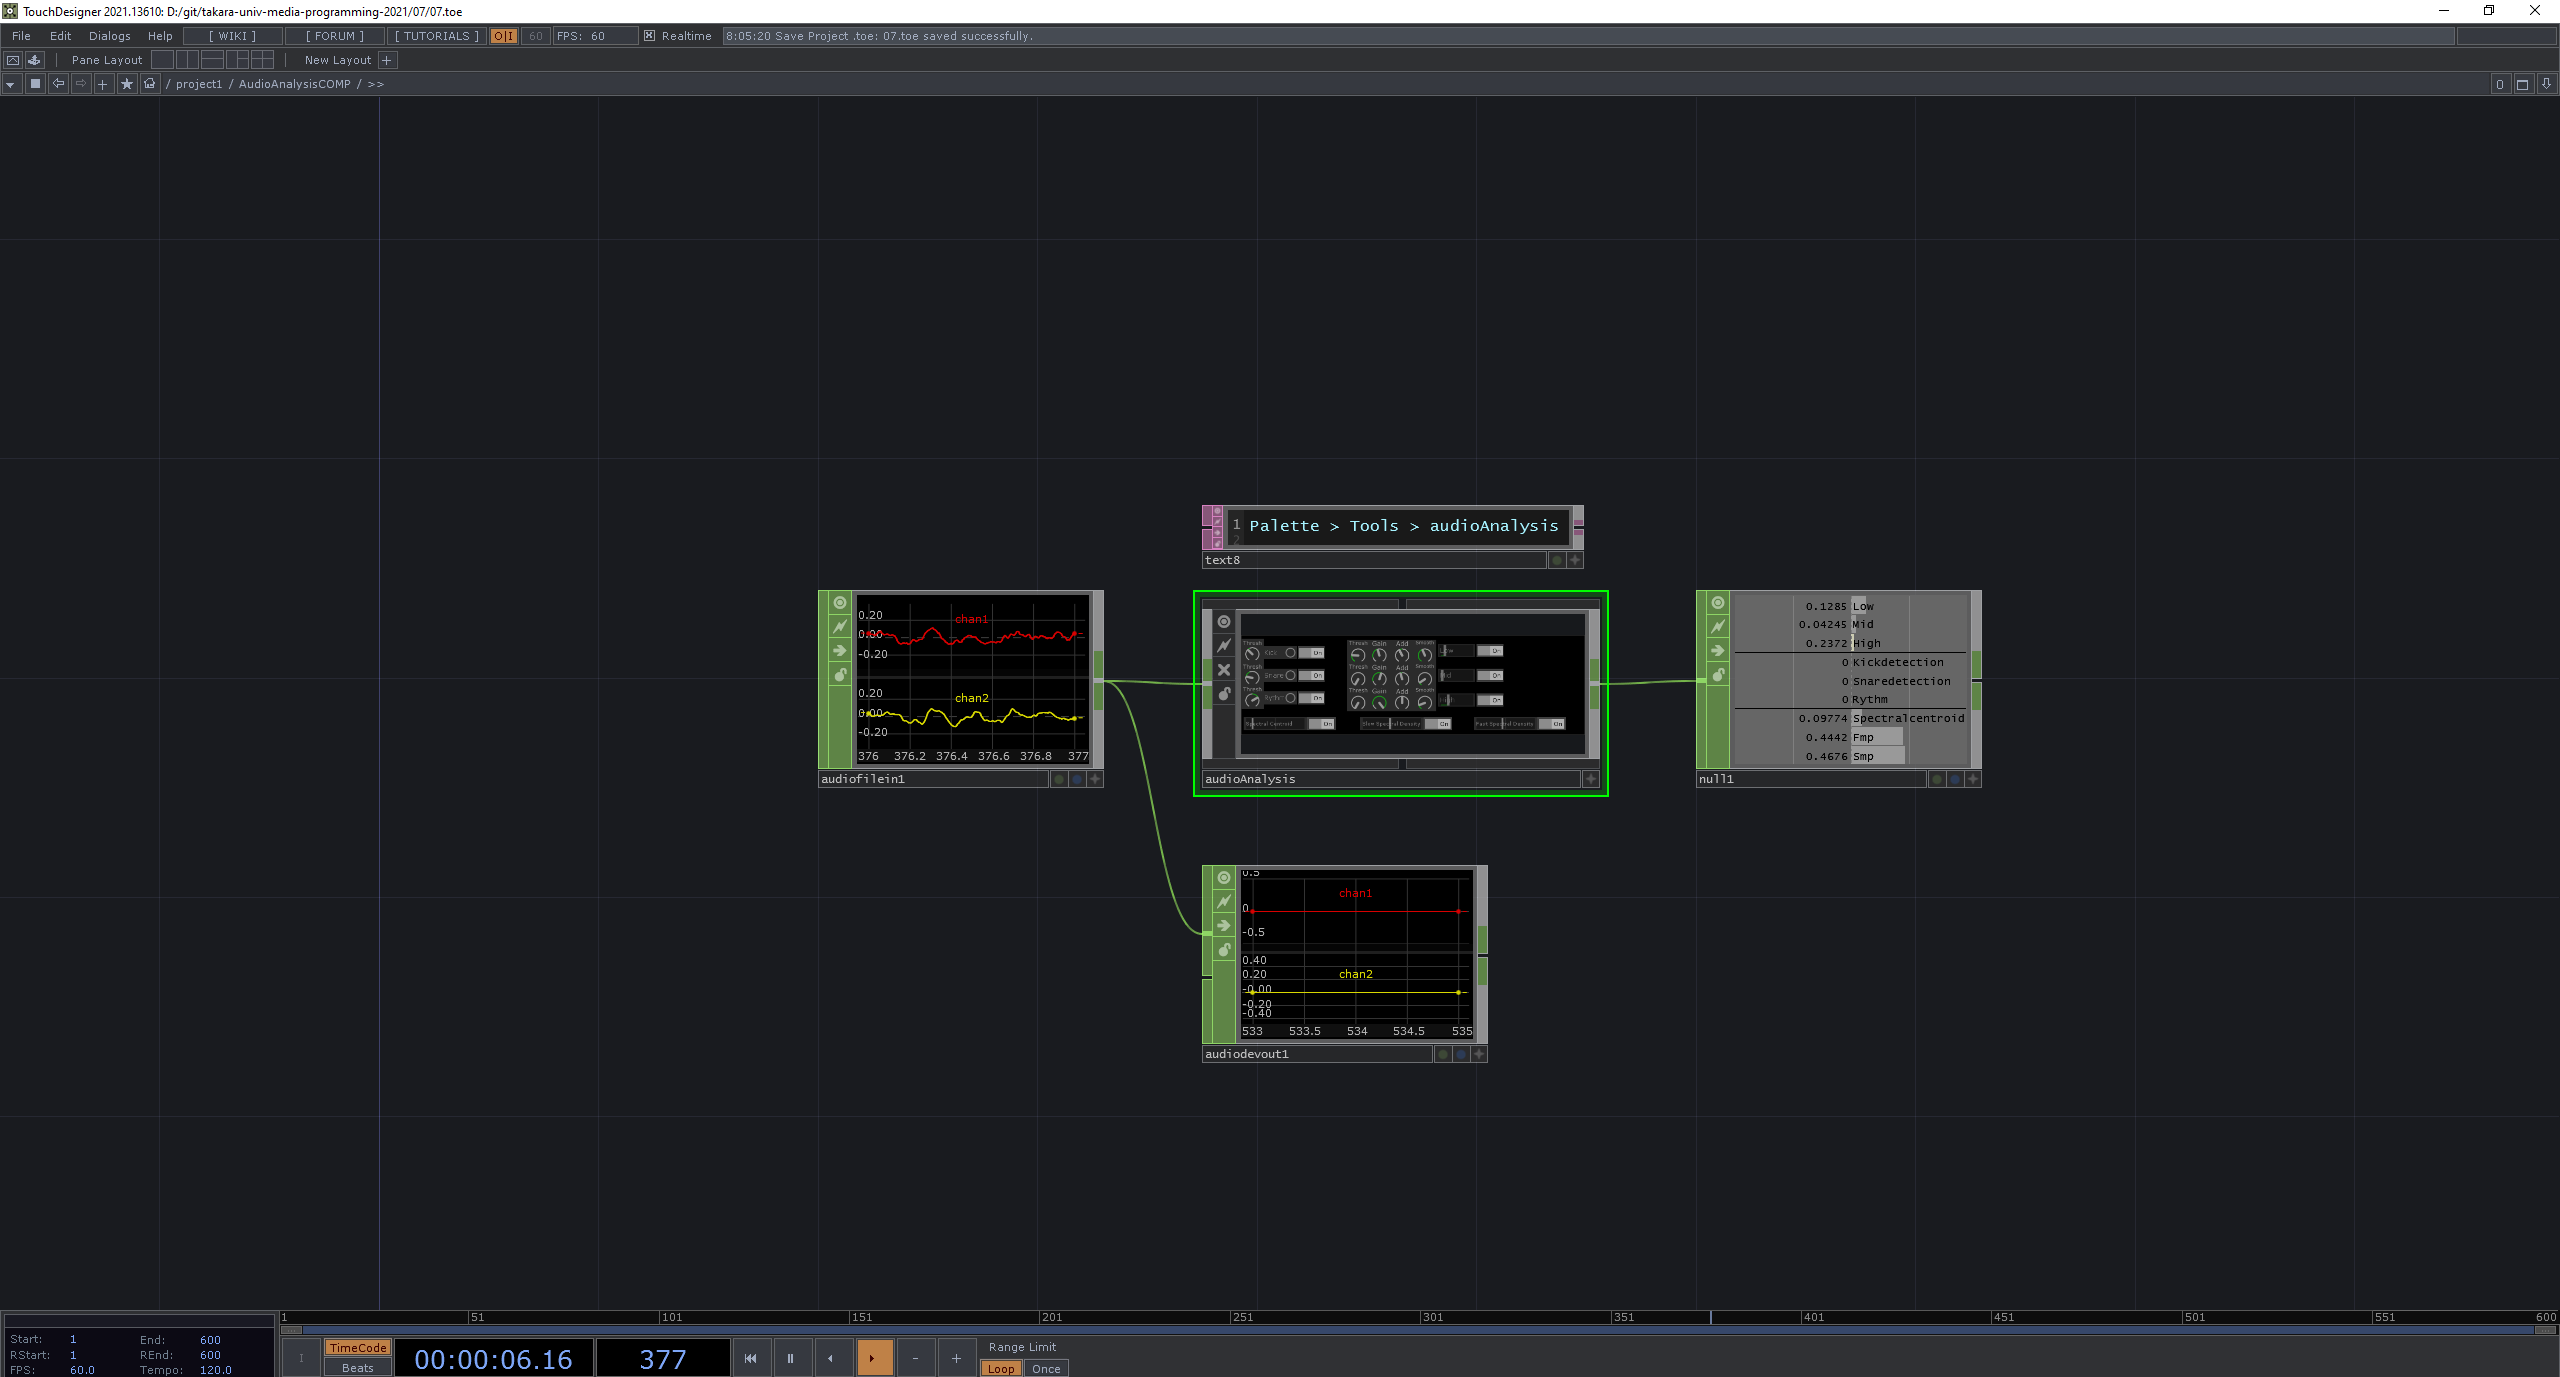
Task: Click the home network icon in path bar
Action: (x=150, y=84)
